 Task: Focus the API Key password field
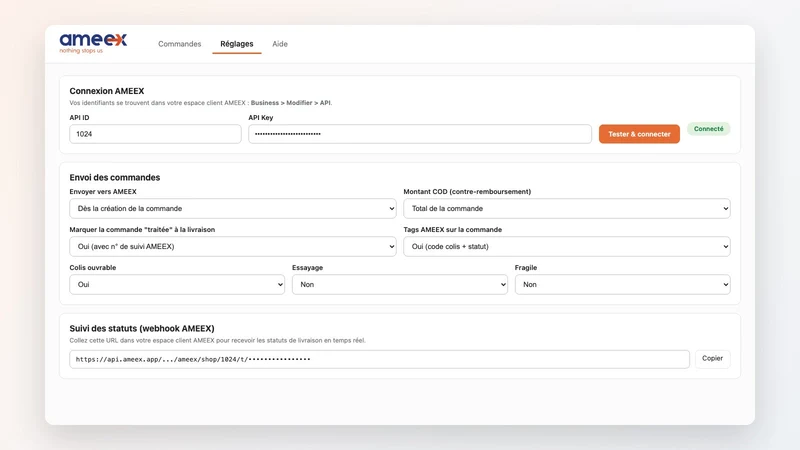[x=420, y=134]
